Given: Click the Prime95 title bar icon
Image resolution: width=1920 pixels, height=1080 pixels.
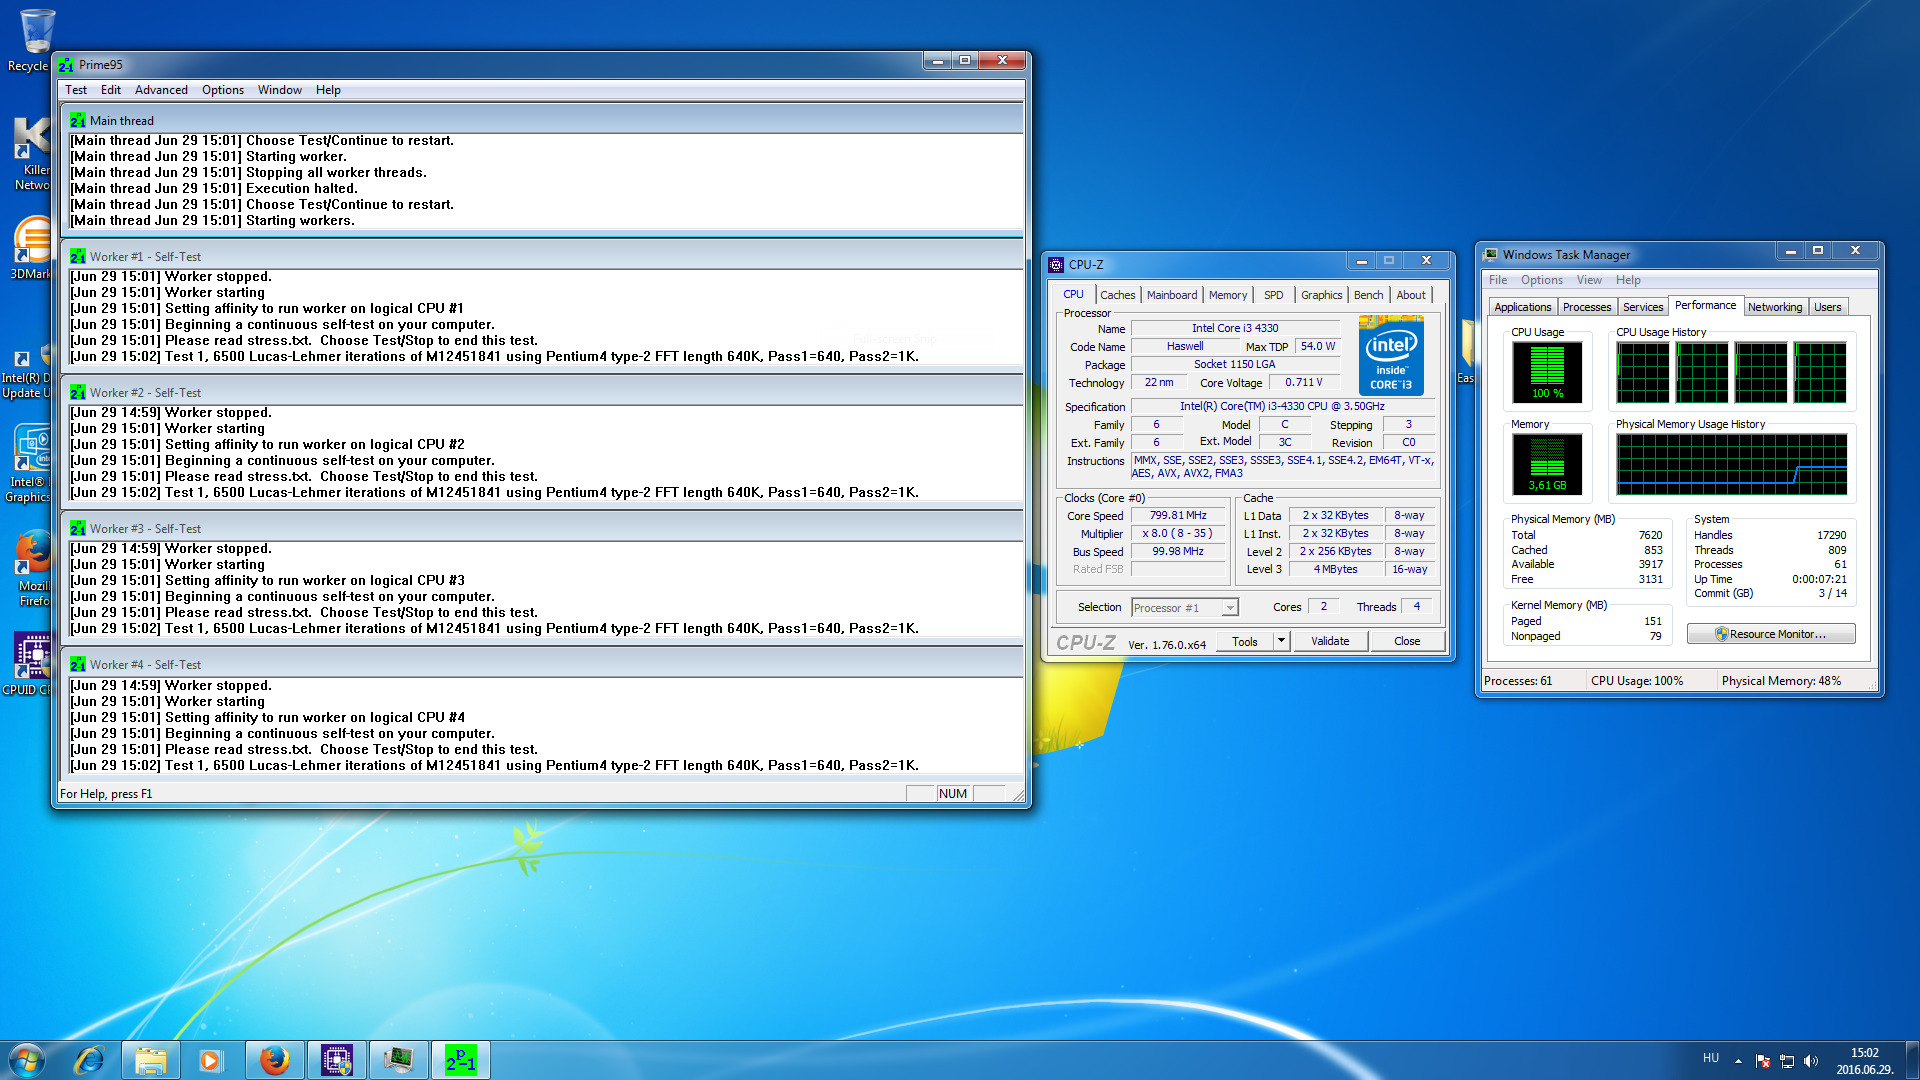Looking at the screenshot, I should (x=66, y=65).
